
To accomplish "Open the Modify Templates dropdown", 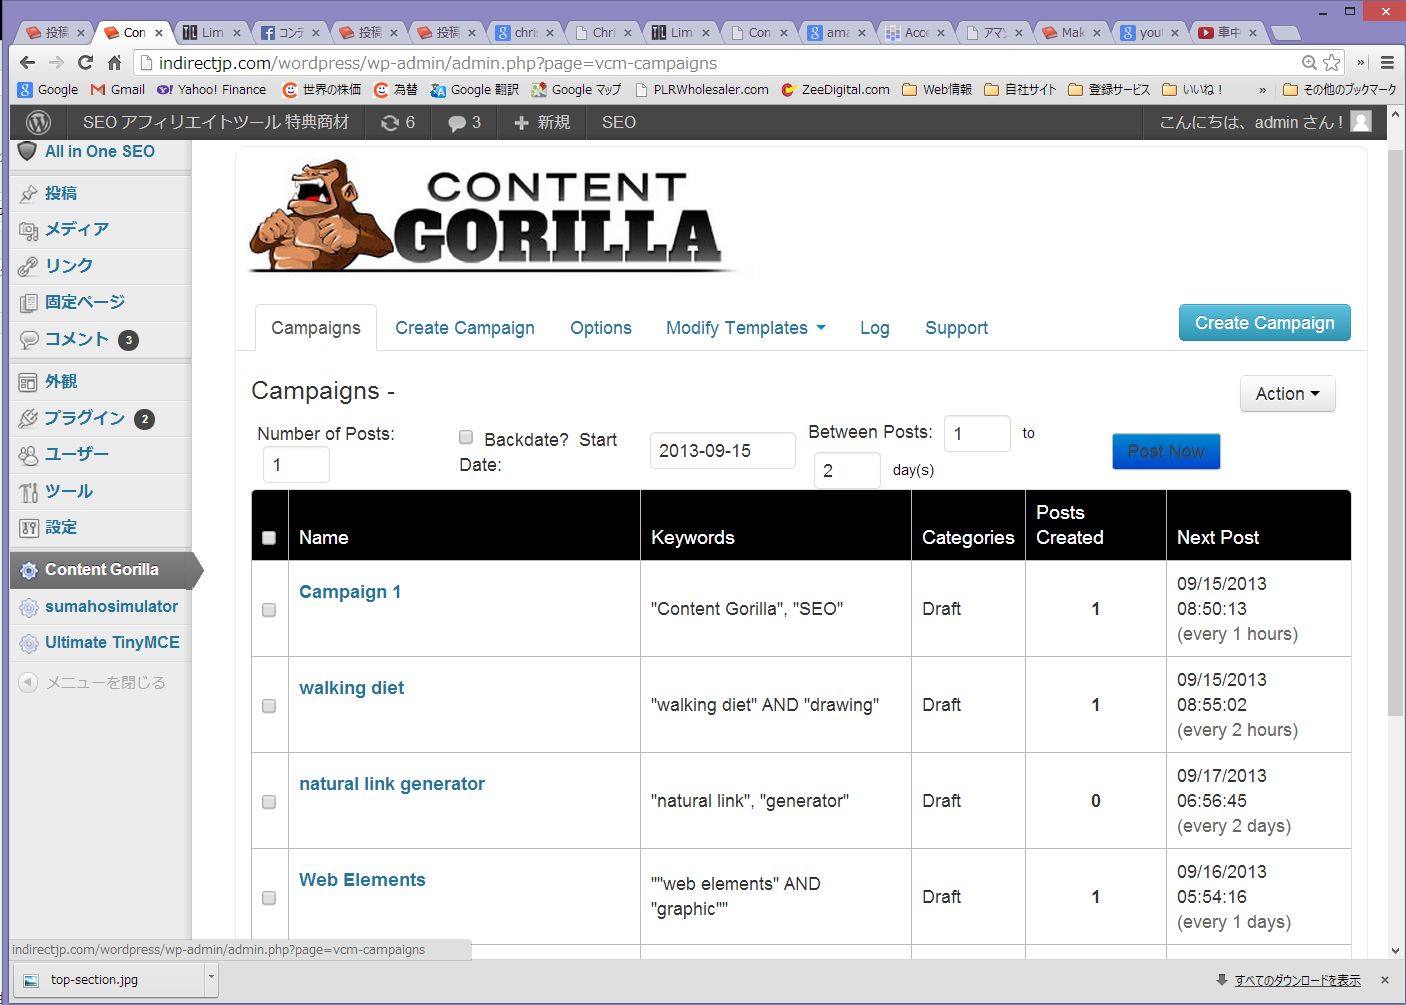I will click(745, 328).
